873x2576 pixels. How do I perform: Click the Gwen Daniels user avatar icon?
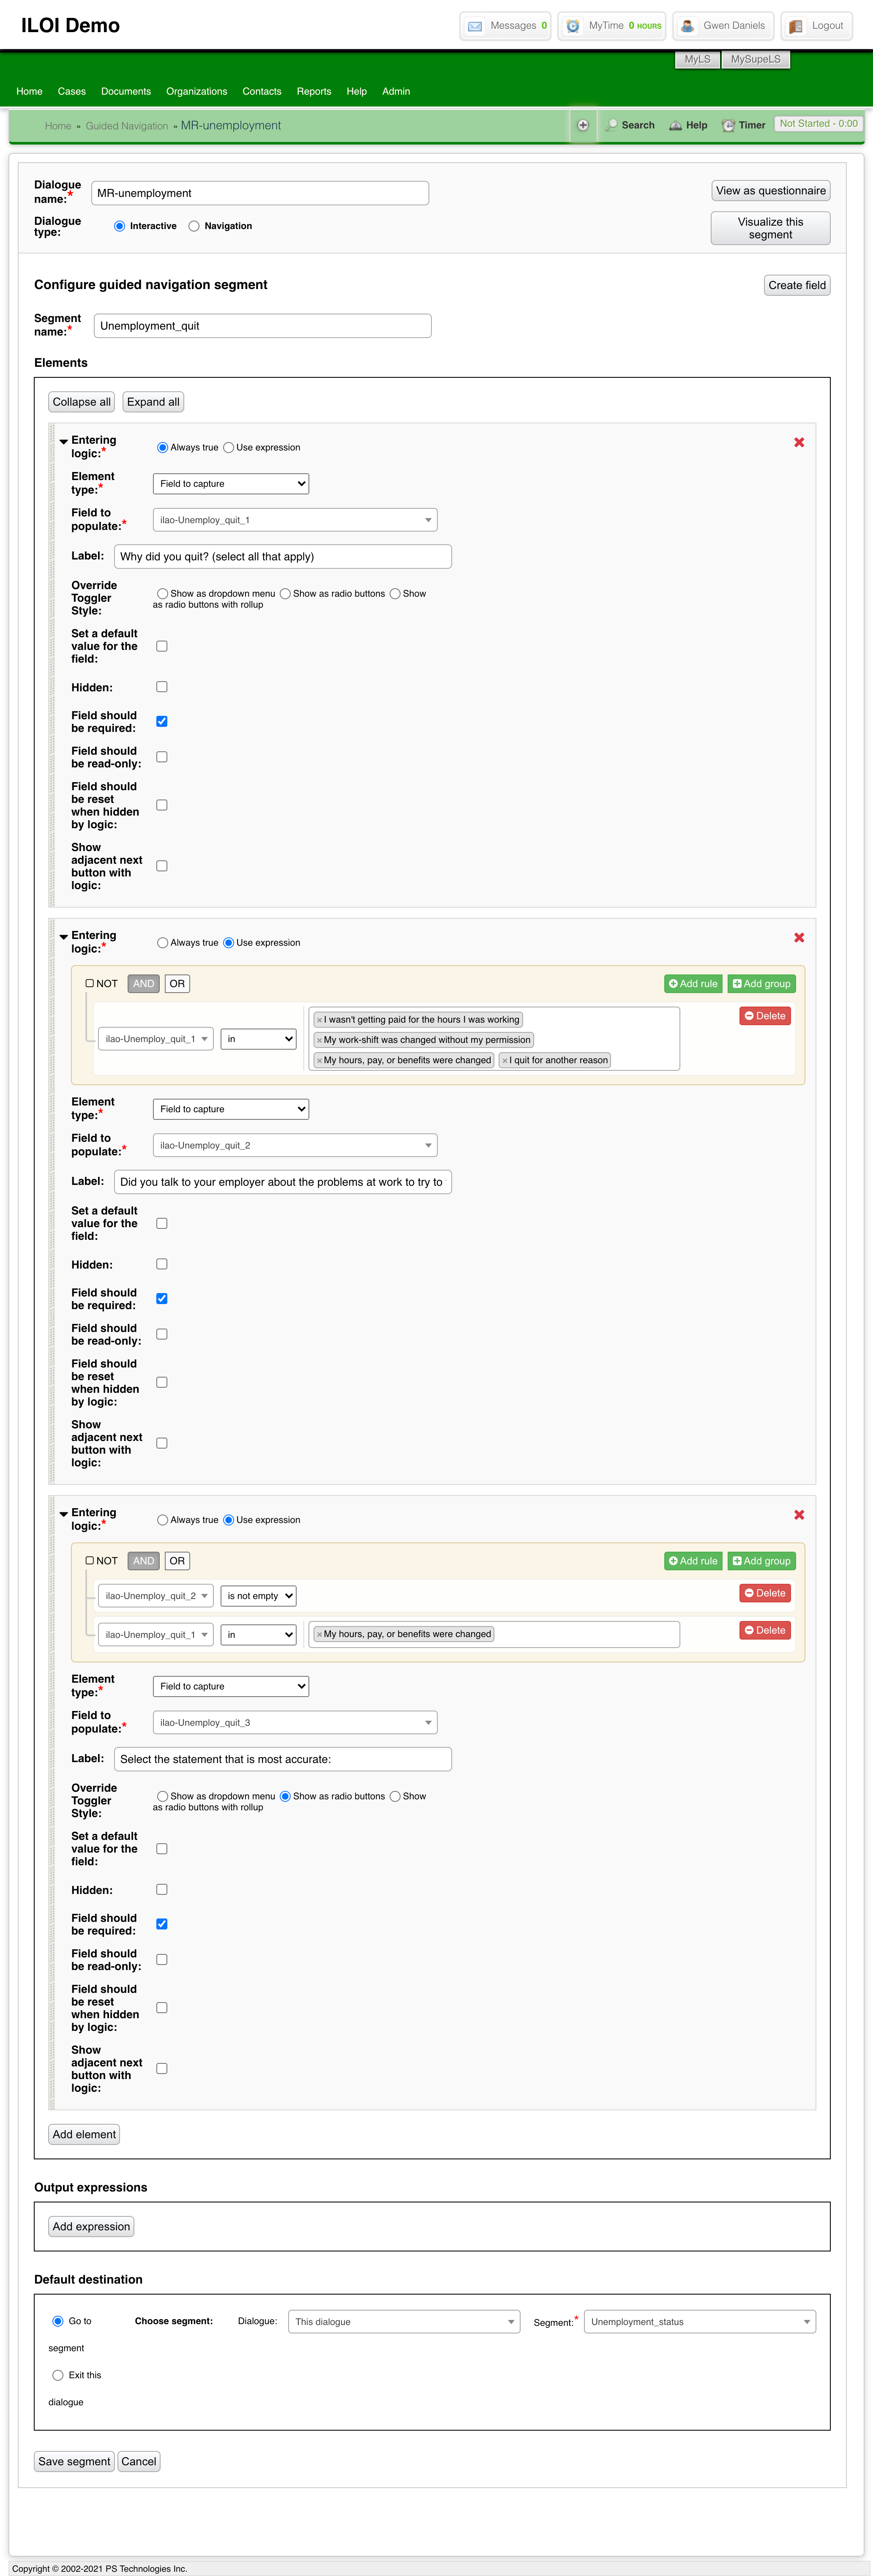click(688, 26)
